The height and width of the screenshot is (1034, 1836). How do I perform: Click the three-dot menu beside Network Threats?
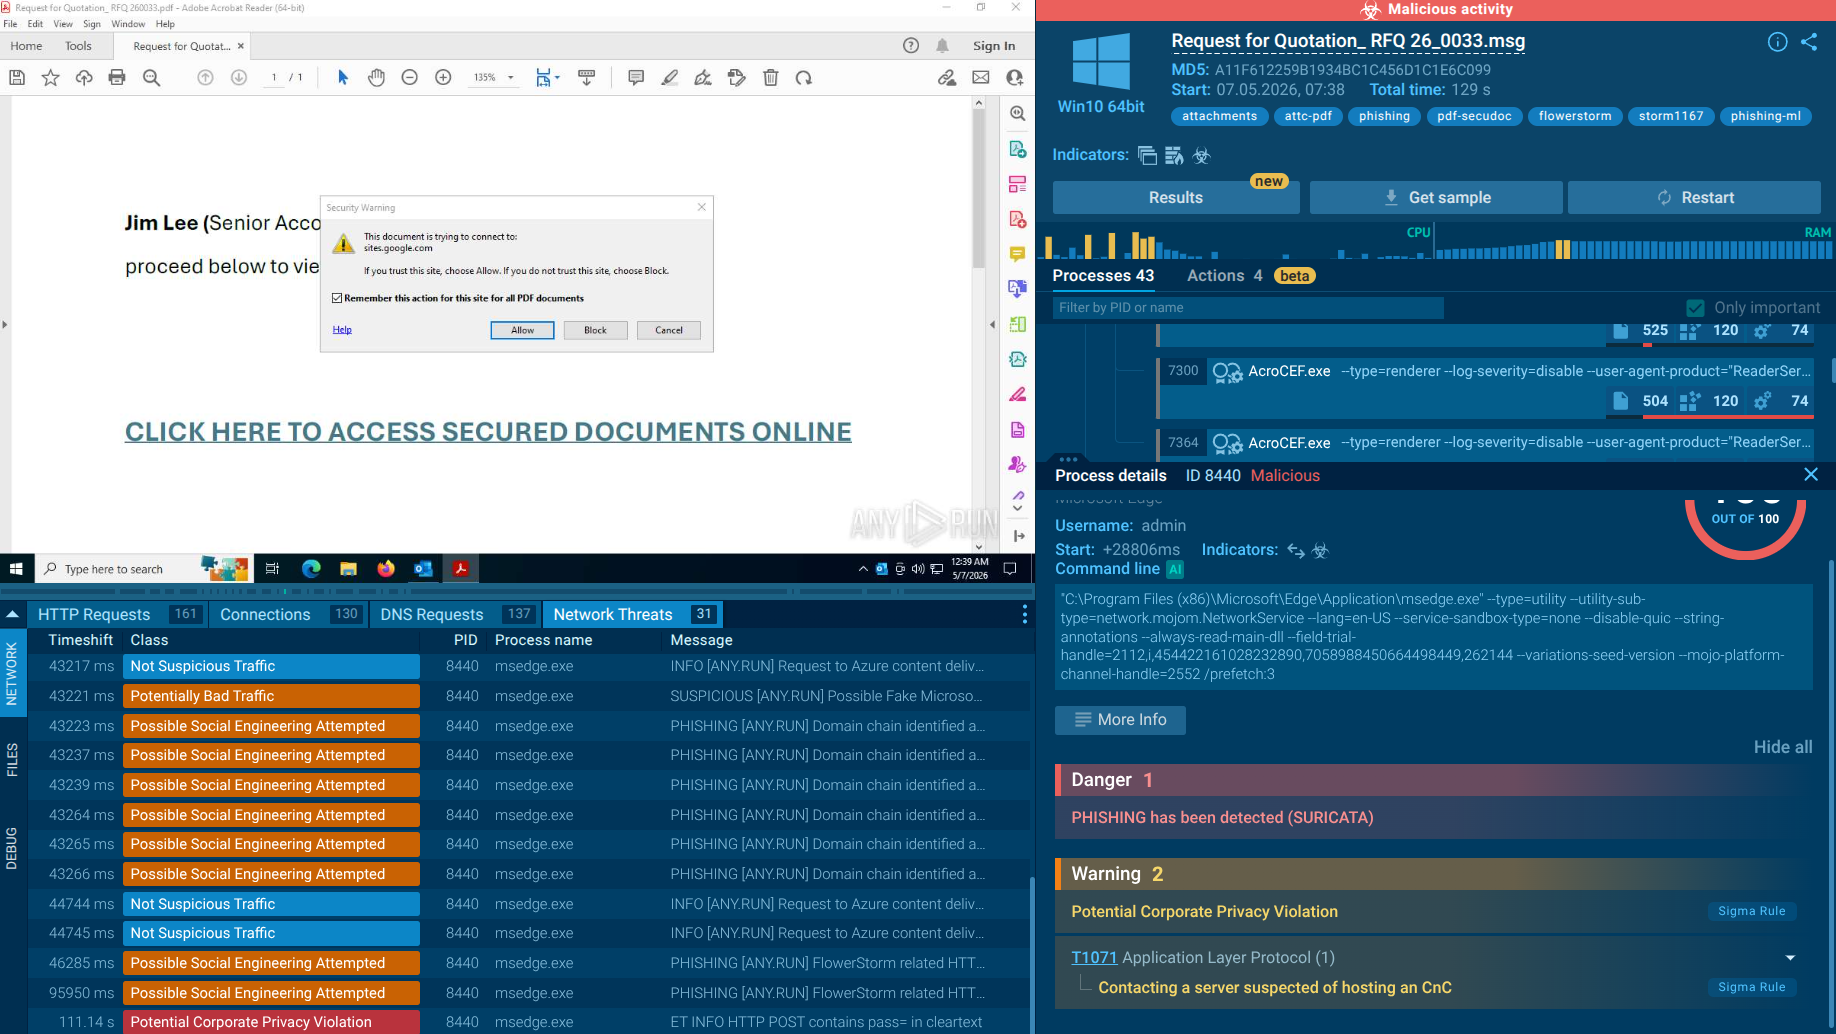1024,614
